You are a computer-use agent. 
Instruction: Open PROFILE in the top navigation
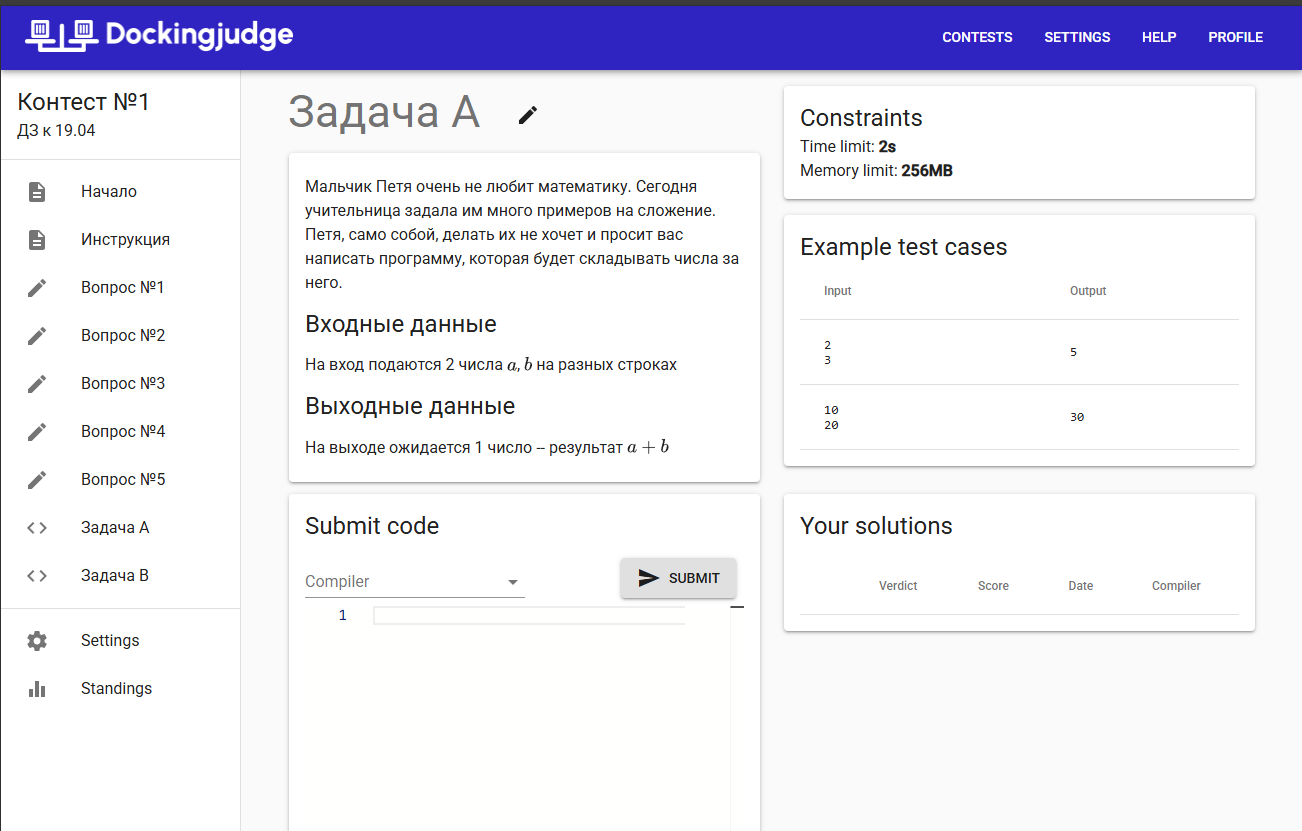[1235, 37]
